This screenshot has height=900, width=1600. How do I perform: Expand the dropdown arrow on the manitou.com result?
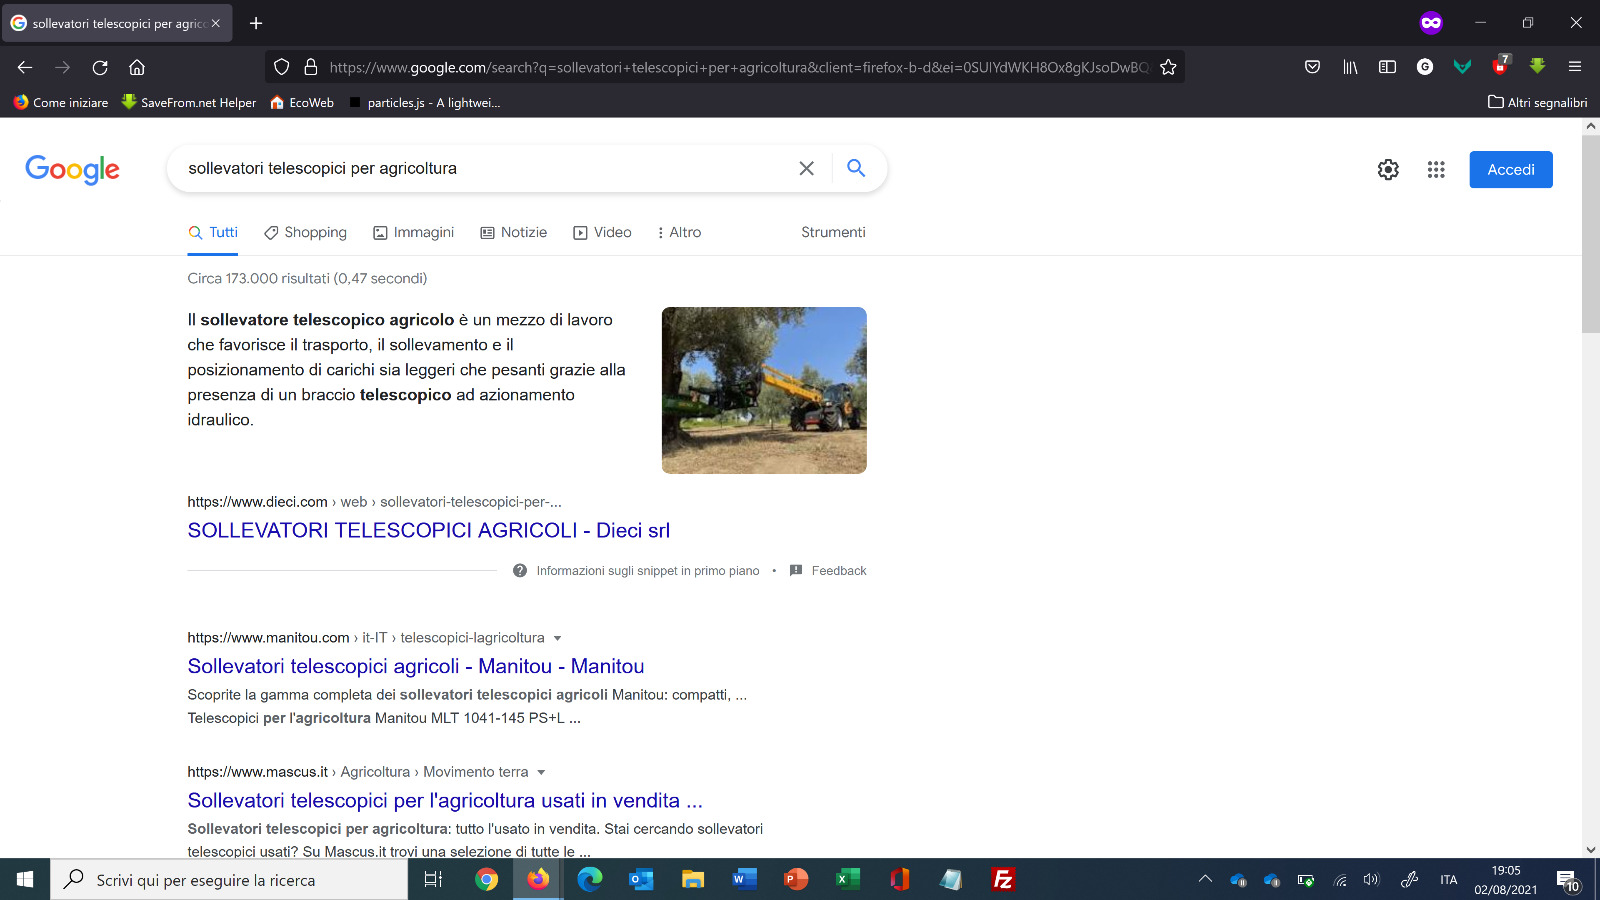pos(558,637)
